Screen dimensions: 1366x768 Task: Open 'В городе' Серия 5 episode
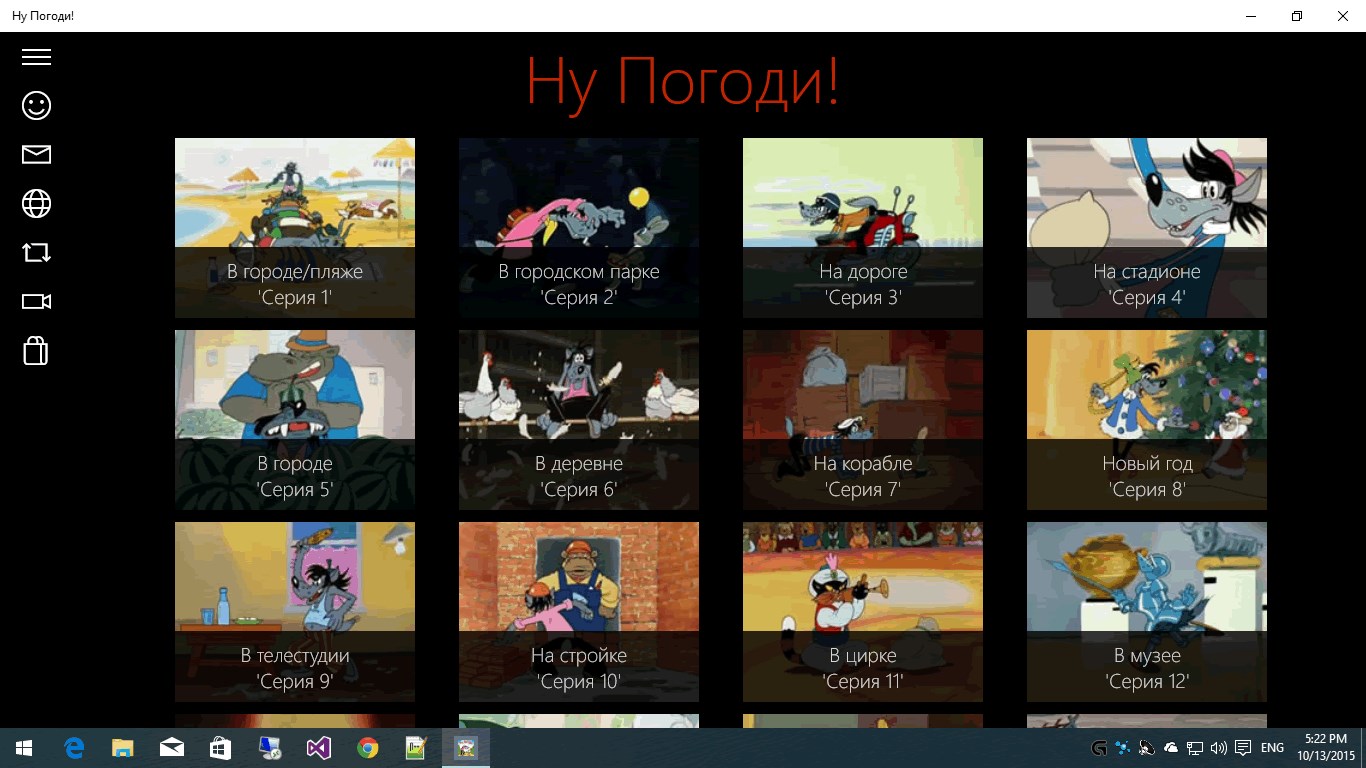coord(295,420)
